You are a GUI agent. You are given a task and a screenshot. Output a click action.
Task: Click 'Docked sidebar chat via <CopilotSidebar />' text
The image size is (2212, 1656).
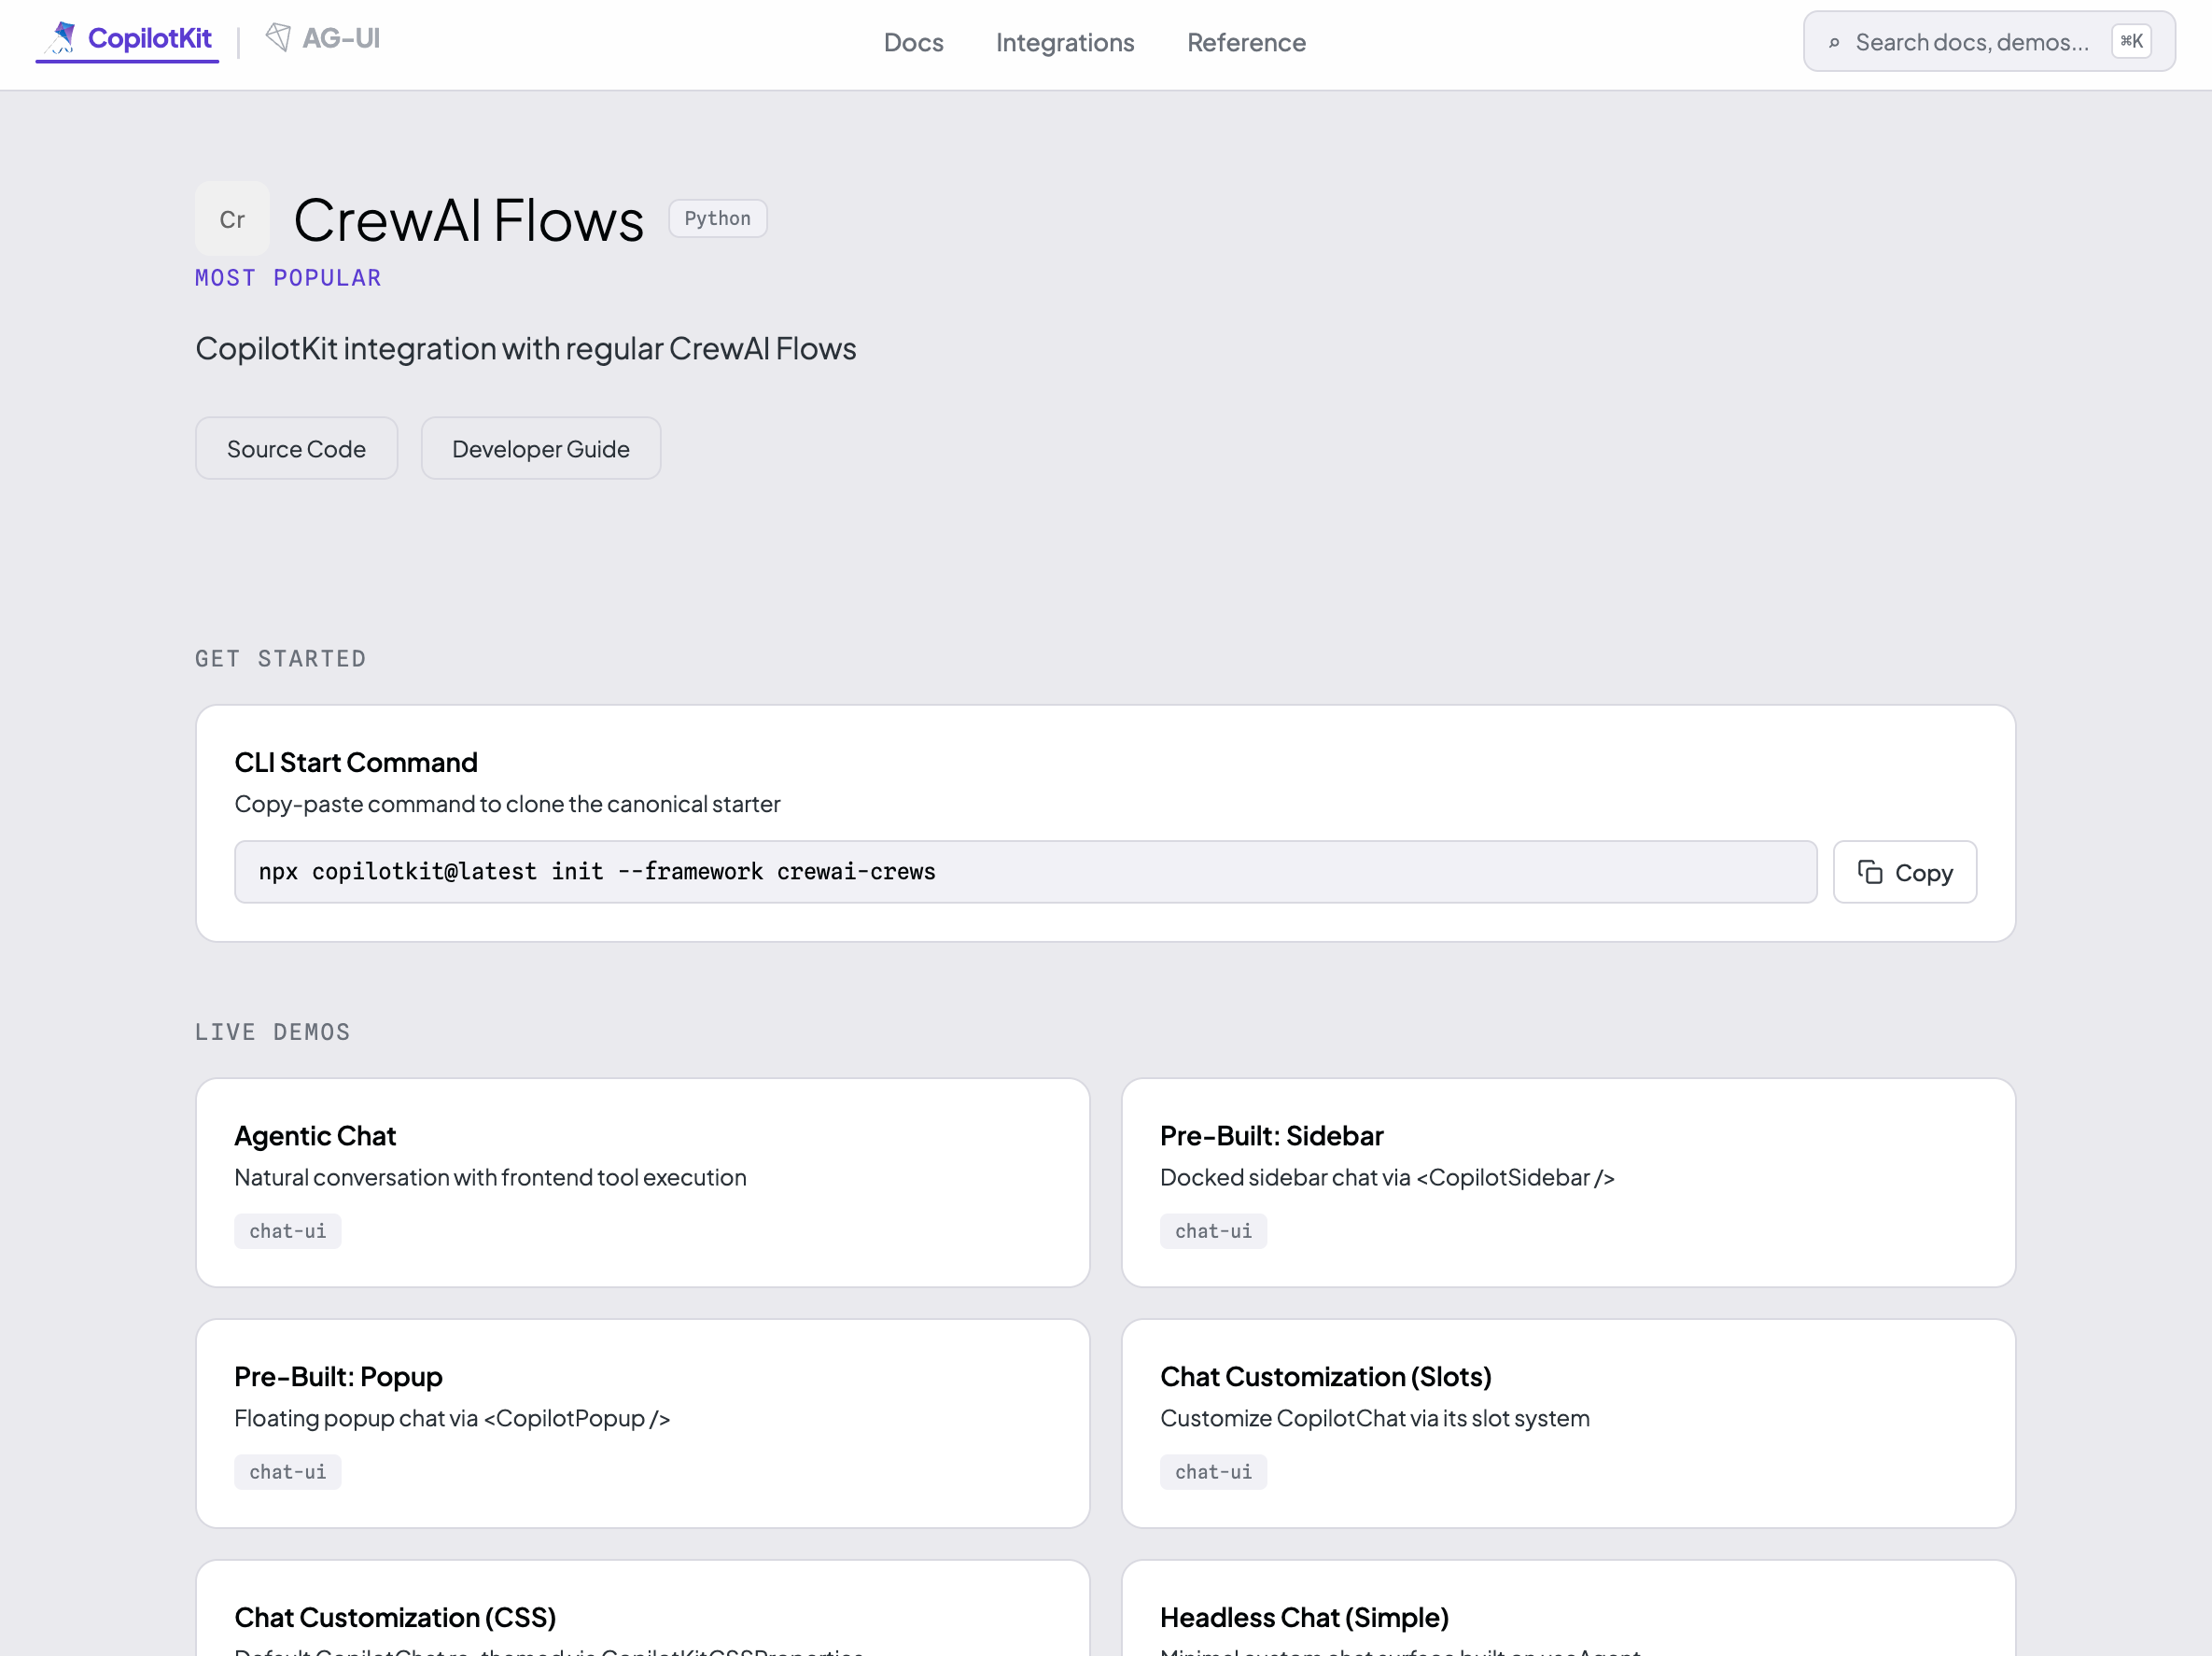click(x=1387, y=1177)
